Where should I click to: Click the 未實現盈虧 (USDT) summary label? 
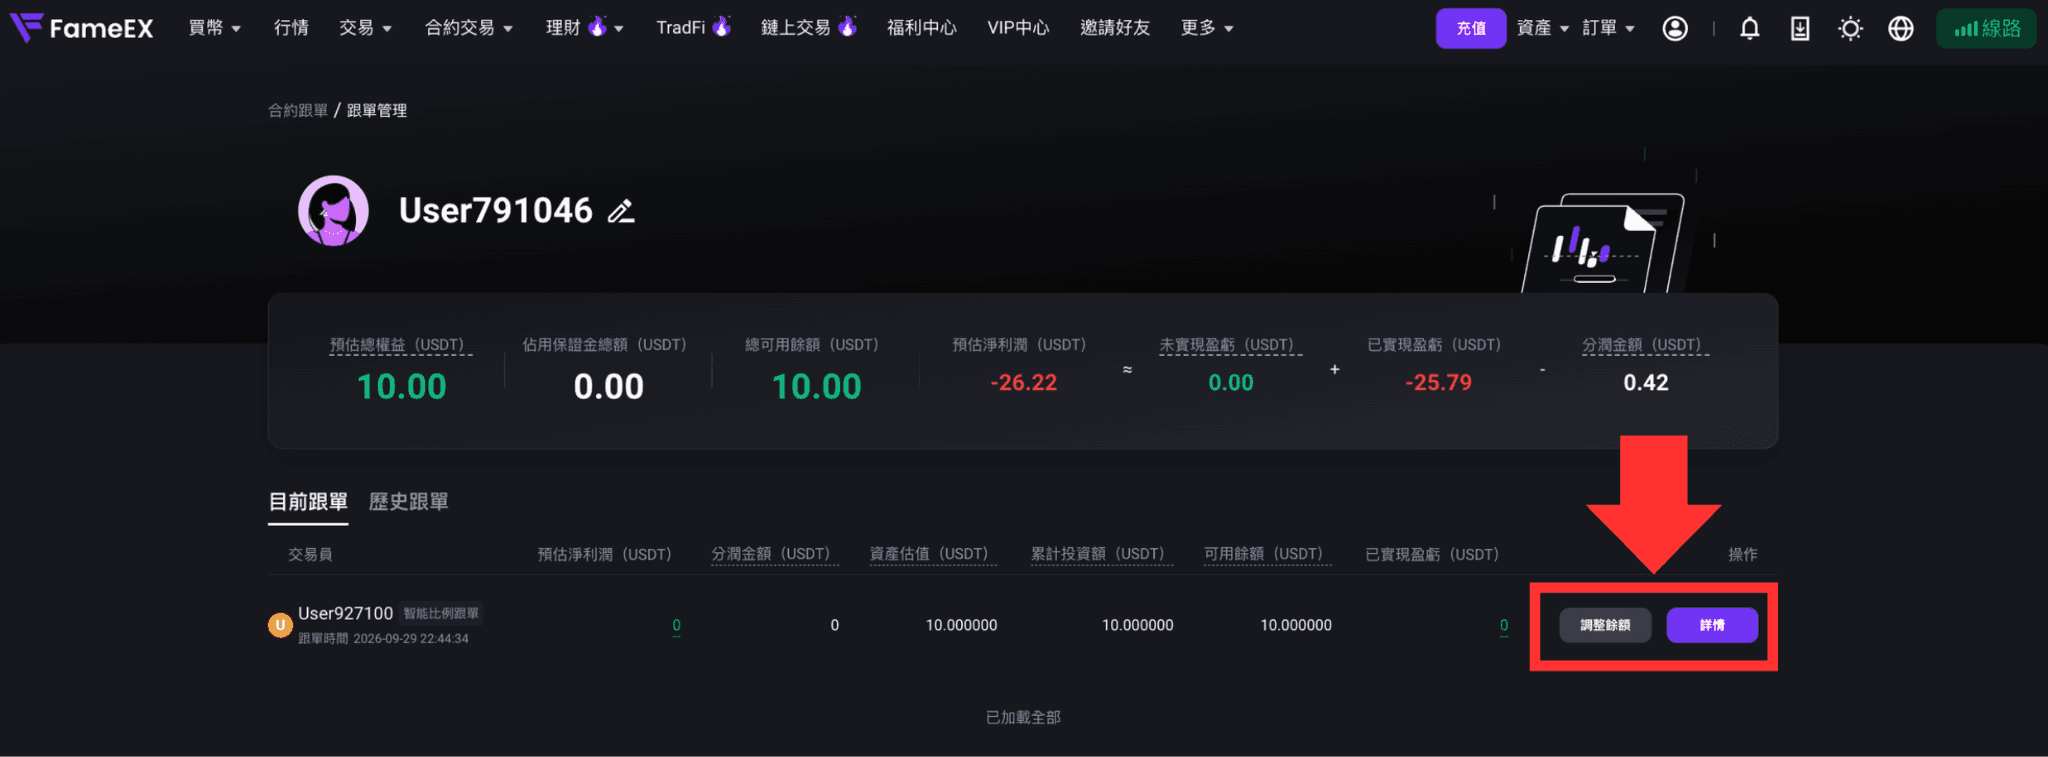point(1230,345)
